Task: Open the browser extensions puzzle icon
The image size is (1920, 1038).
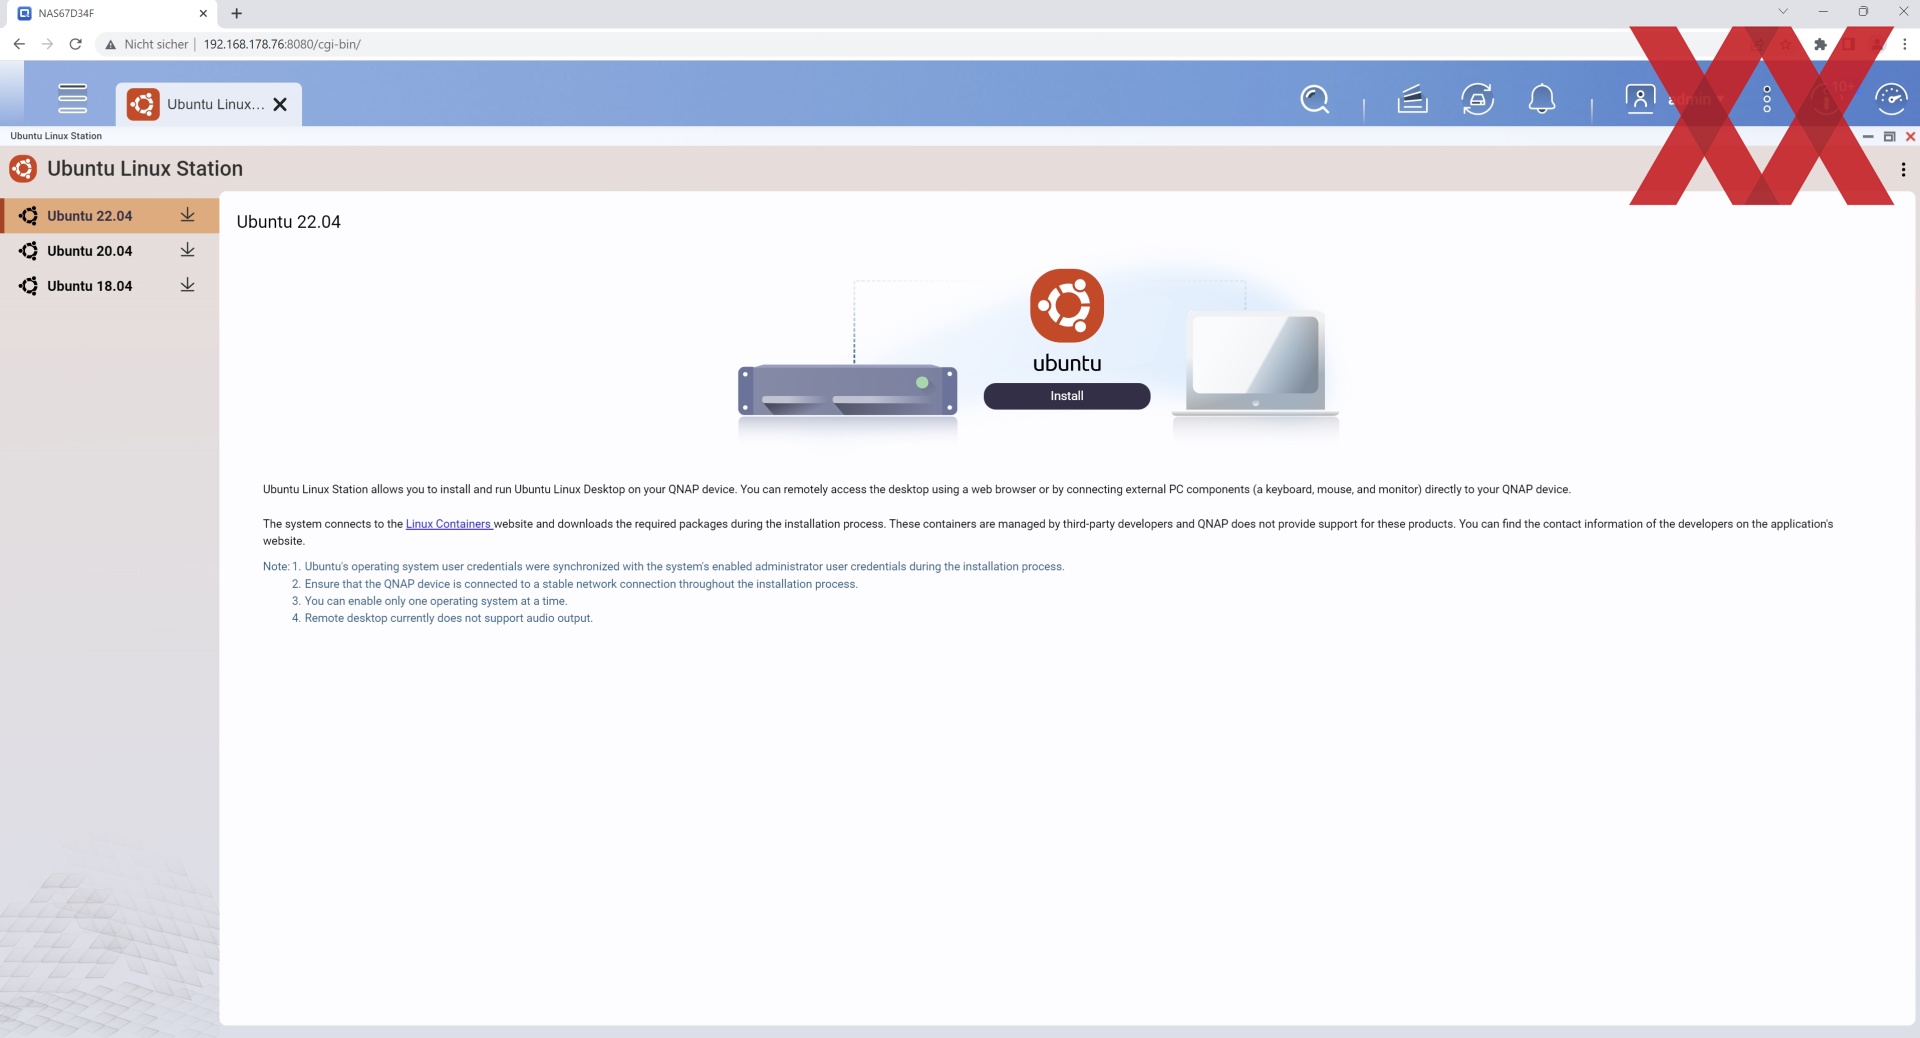Action: [1820, 44]
